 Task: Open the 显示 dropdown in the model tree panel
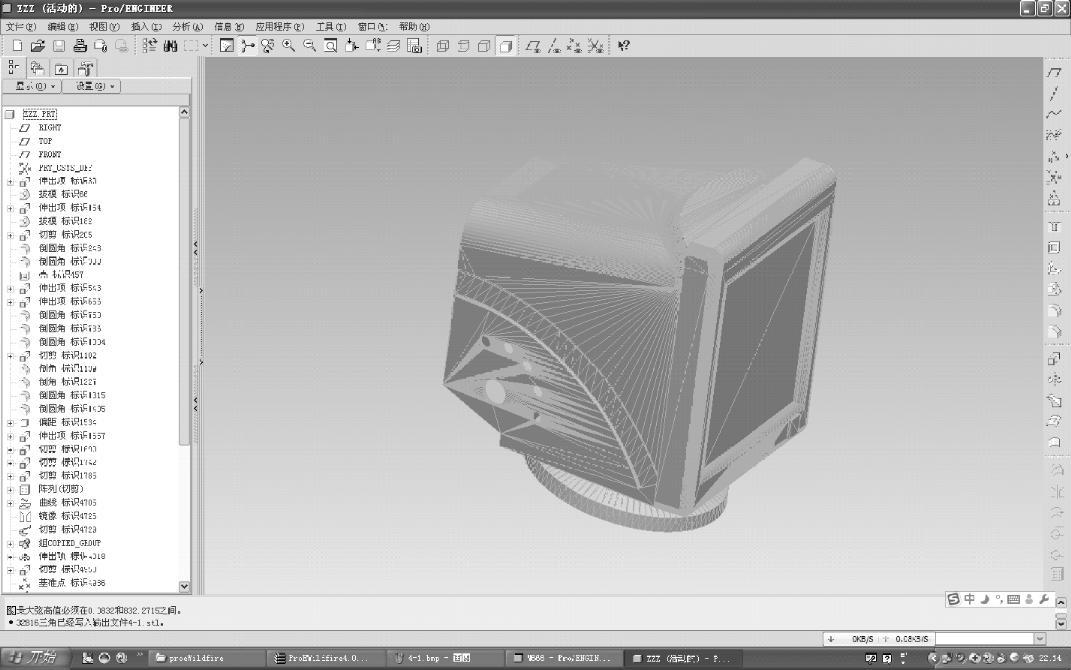[x=32, y=86]
